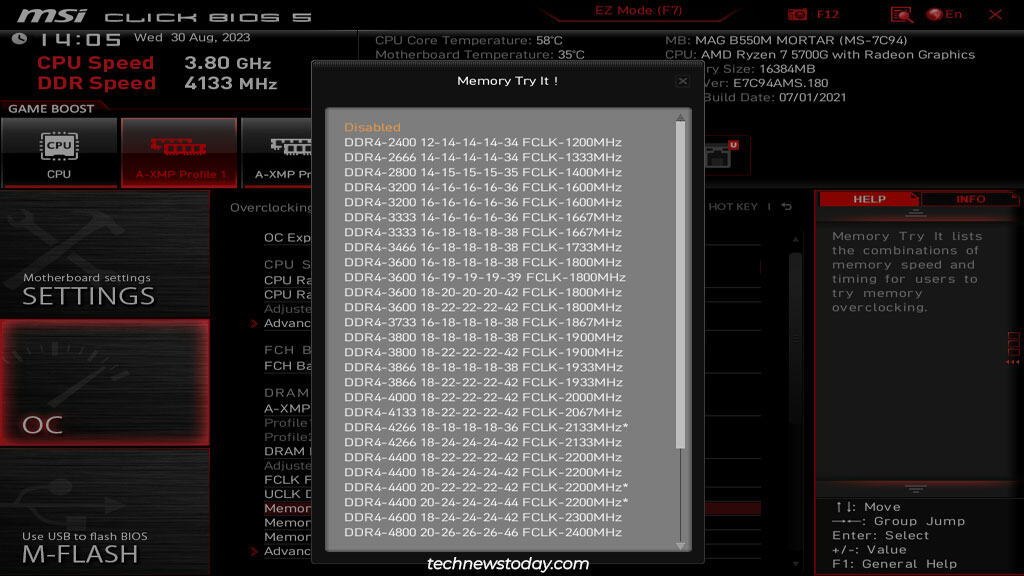Screen dimensions: 1024x576
Task: Open the M-FLASH section
Action: click(104, 511)
